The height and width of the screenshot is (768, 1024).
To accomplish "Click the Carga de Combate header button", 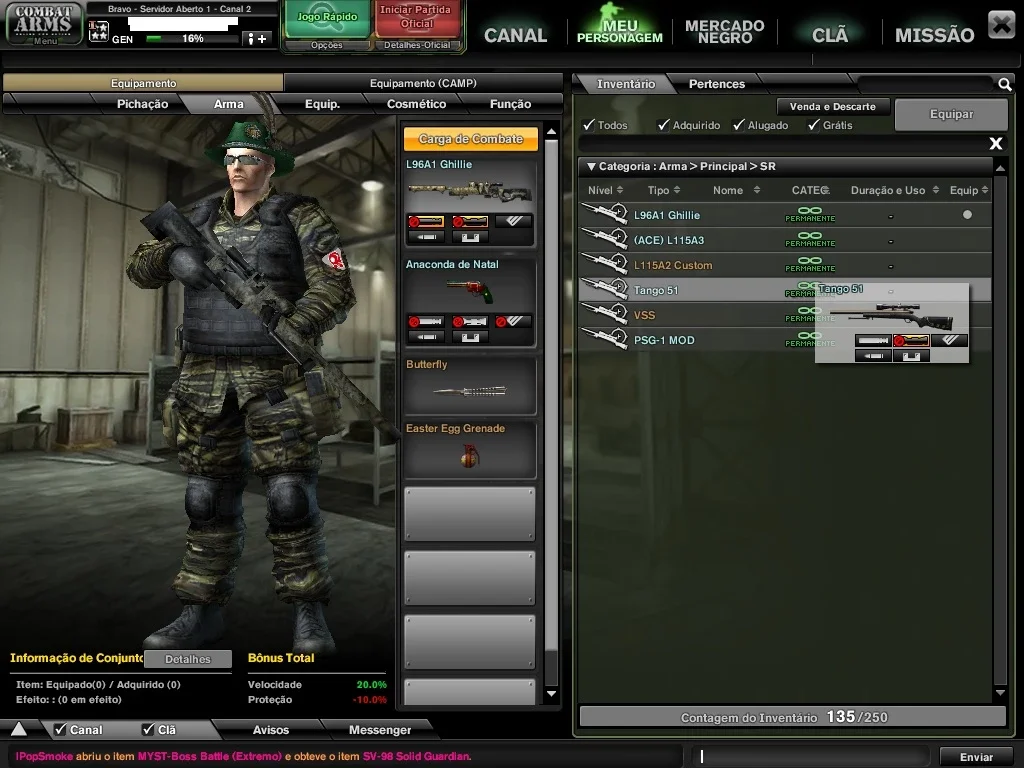I will [x=471, y=138].
